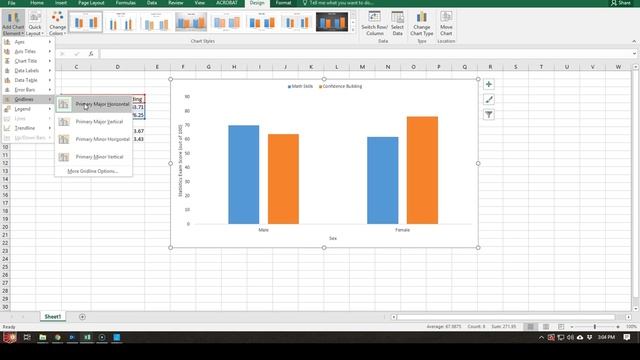This screenshot has height=360, width=640.
Task: Switch to the ACROBAT ribbon tab
Action: coord(227,3)
